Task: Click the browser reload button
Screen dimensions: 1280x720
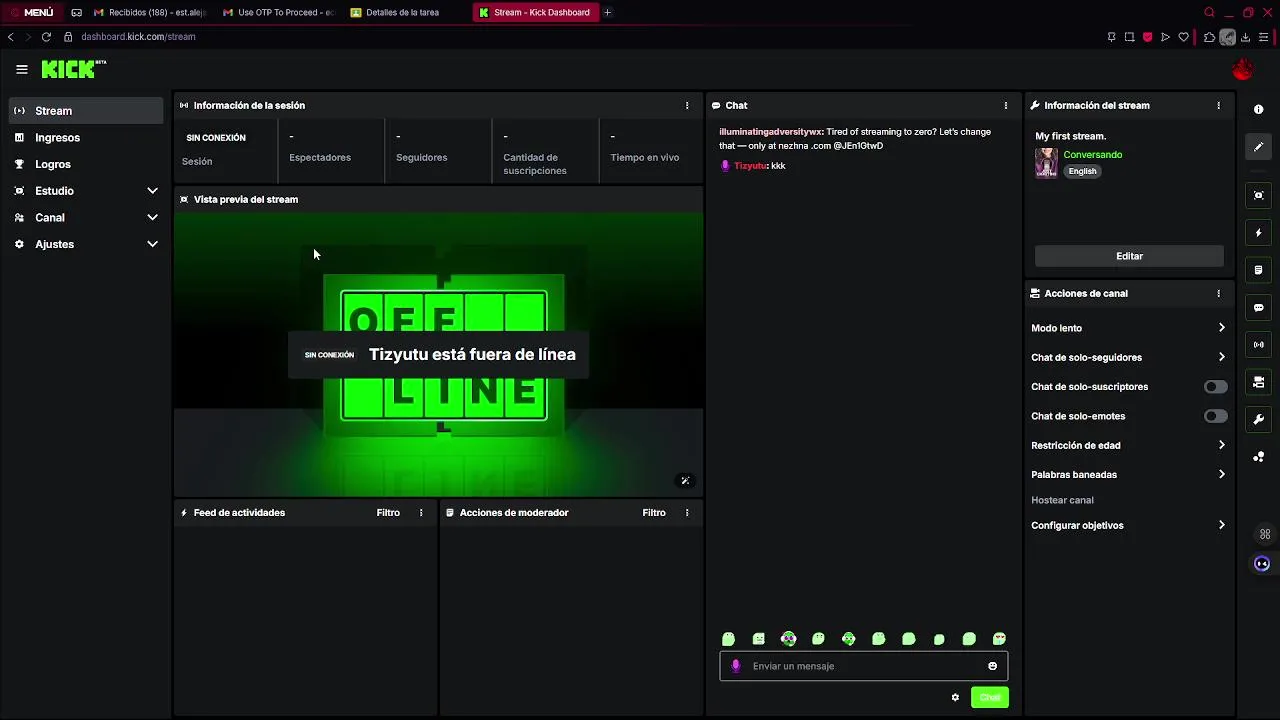Action: [x=46, y=37]
